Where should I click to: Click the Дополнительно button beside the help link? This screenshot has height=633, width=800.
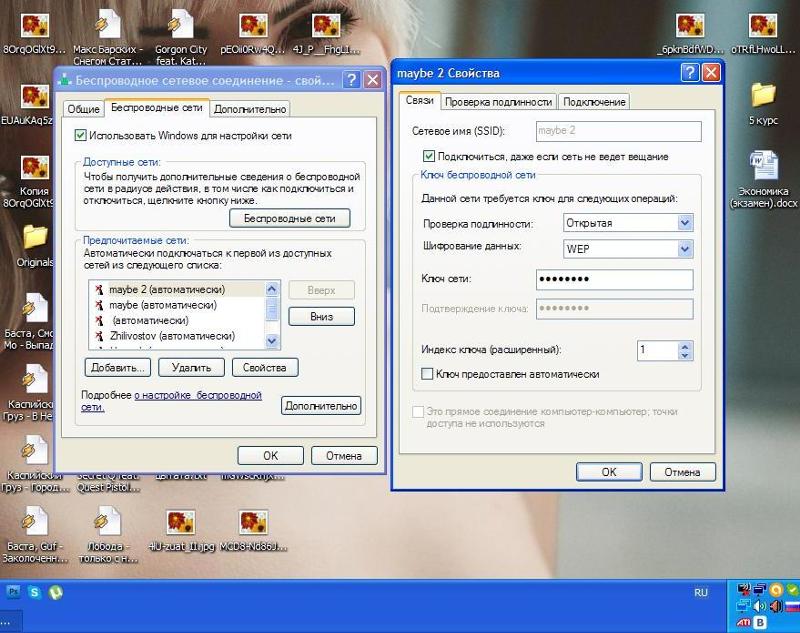pyautogui.click(x=321, y=406)
